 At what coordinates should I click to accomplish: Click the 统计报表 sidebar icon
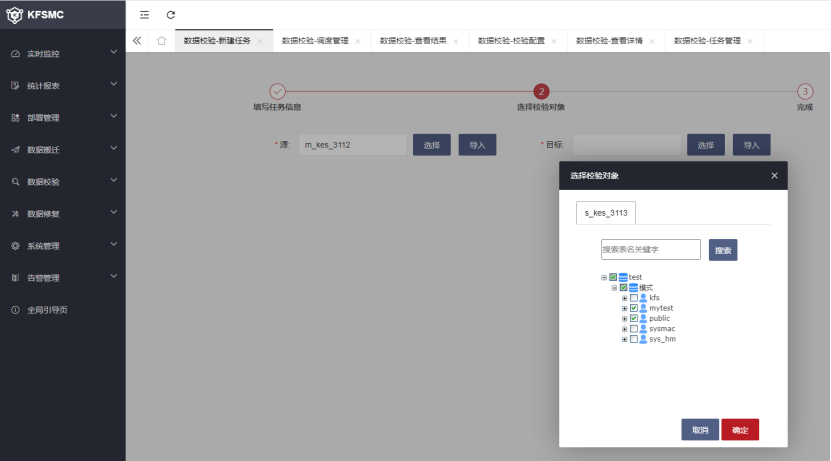pos(15,85)
